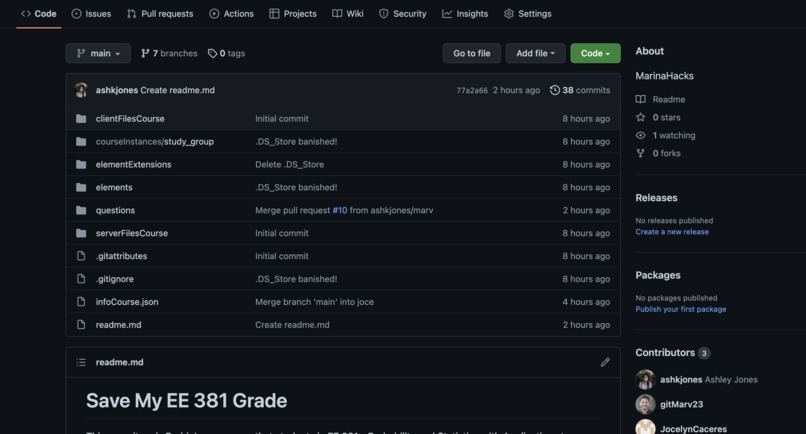The height and width of the screenshot is (434, 806).
Task: Click the readme.md file icon in file list
Action: 81,324
